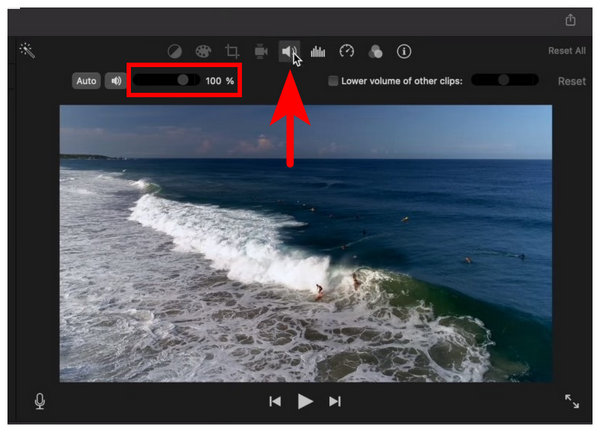Click the microphone voiceover icon

(x=39, y=401)
